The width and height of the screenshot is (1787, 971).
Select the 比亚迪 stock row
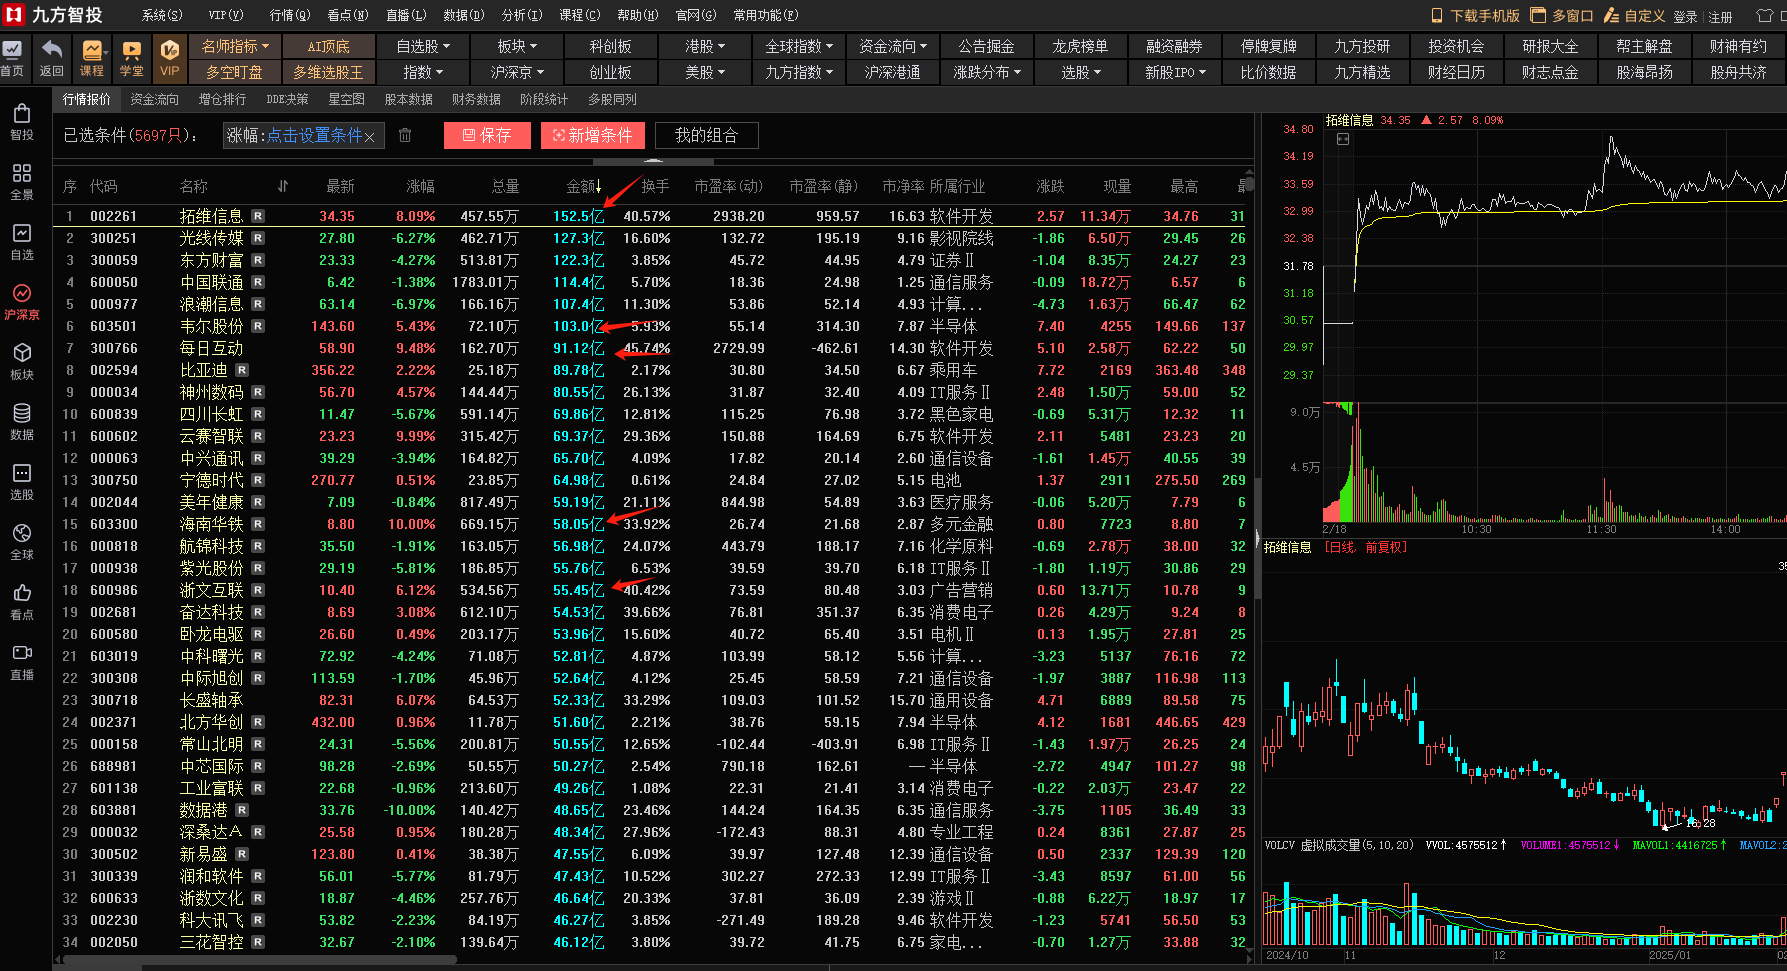204,370
